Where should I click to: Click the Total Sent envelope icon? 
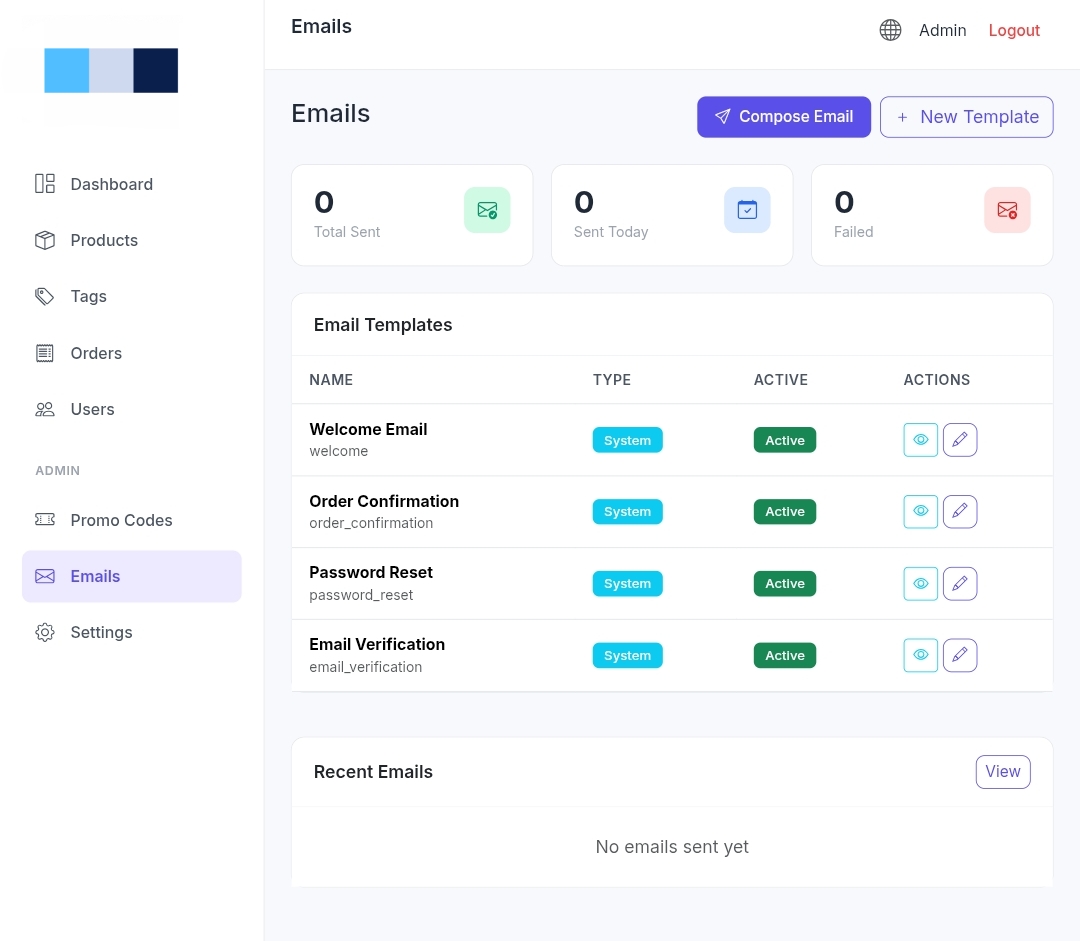(x=487, y=210)
